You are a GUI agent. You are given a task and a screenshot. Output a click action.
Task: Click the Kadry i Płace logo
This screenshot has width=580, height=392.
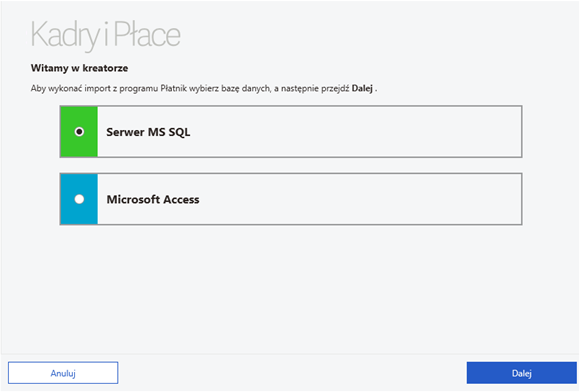click(x=106, y=35)
